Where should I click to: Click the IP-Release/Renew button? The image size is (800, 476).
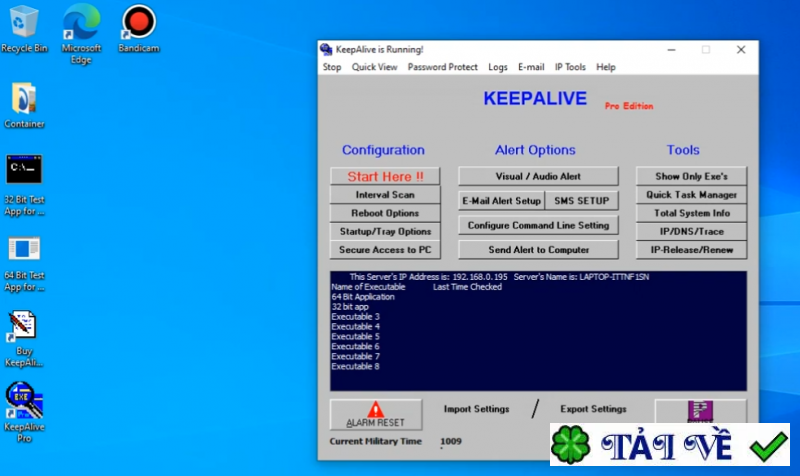(x=691, y=249)
